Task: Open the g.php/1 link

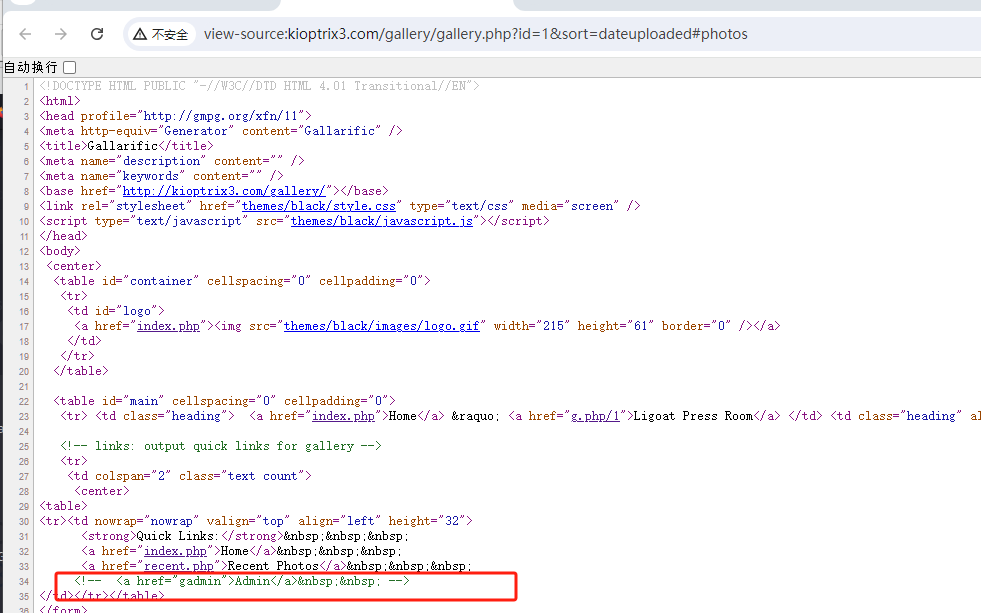Action: (595, 416)
